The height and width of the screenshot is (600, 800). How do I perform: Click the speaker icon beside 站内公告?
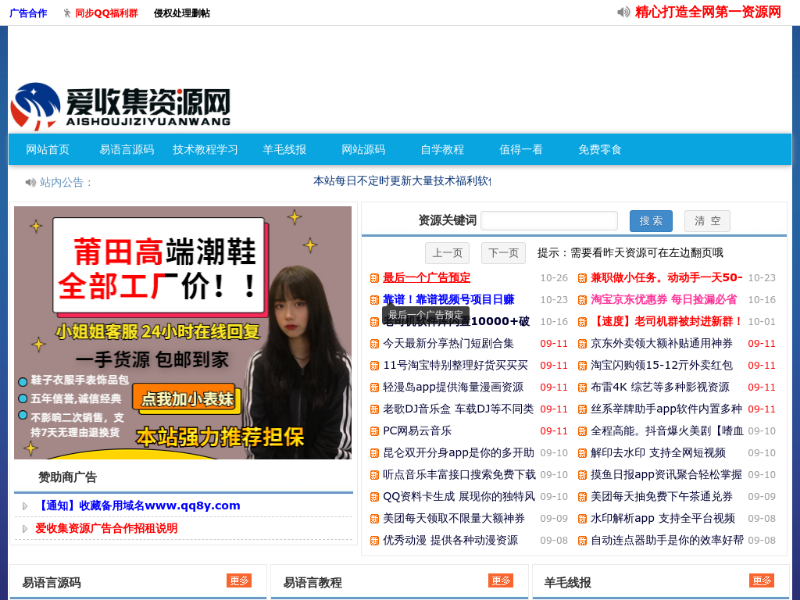[x=30, y=182]
